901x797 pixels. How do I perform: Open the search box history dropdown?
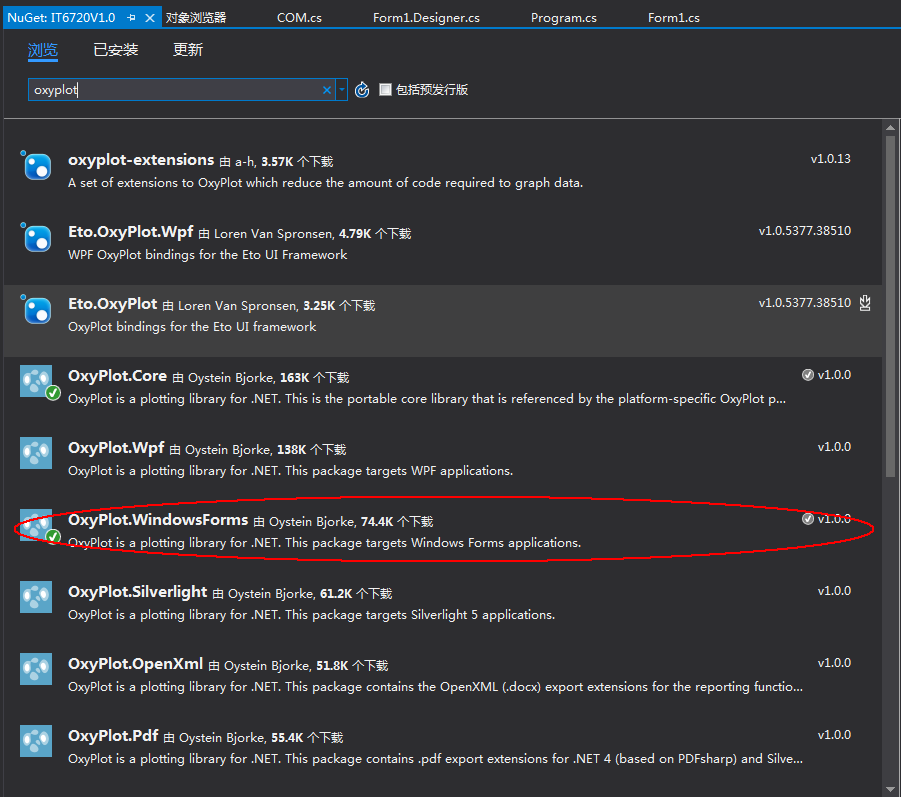pos(342,90)
